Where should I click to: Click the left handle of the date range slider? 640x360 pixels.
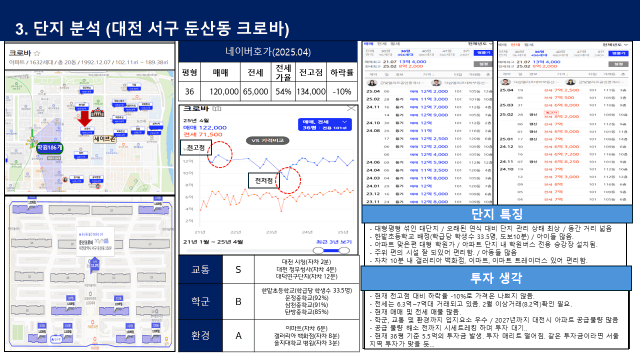tap(318, 250)
